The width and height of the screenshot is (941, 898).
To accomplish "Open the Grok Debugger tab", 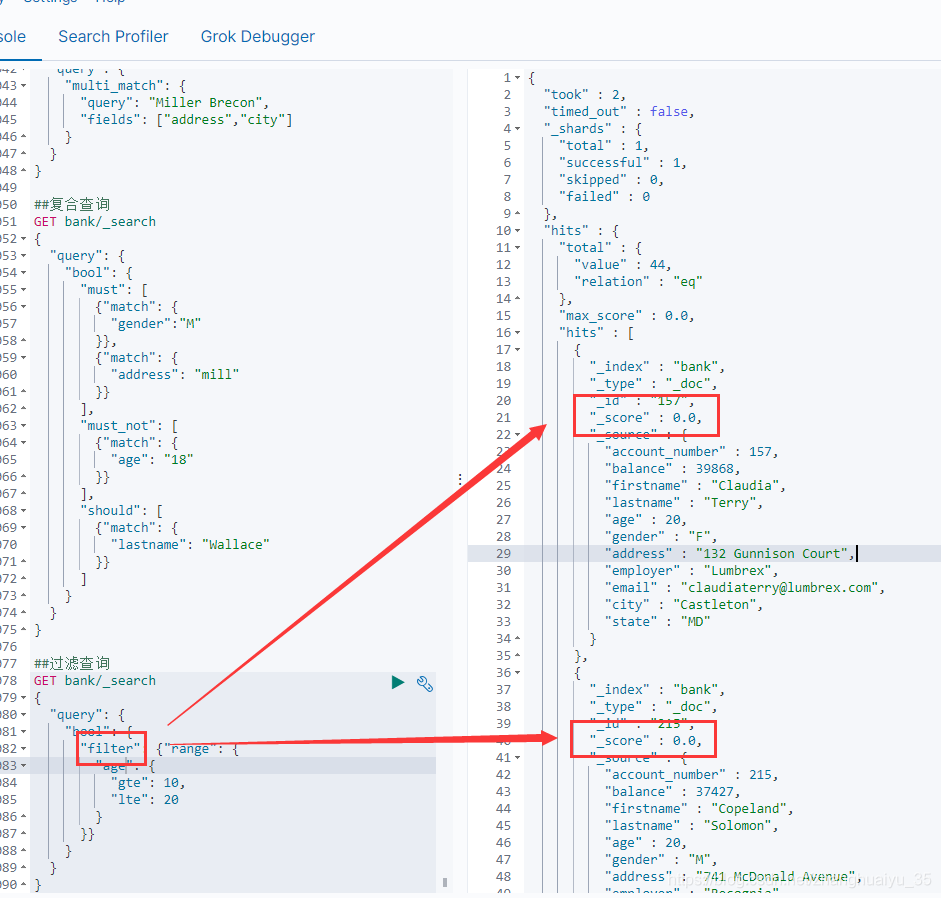I will (257, 36).
